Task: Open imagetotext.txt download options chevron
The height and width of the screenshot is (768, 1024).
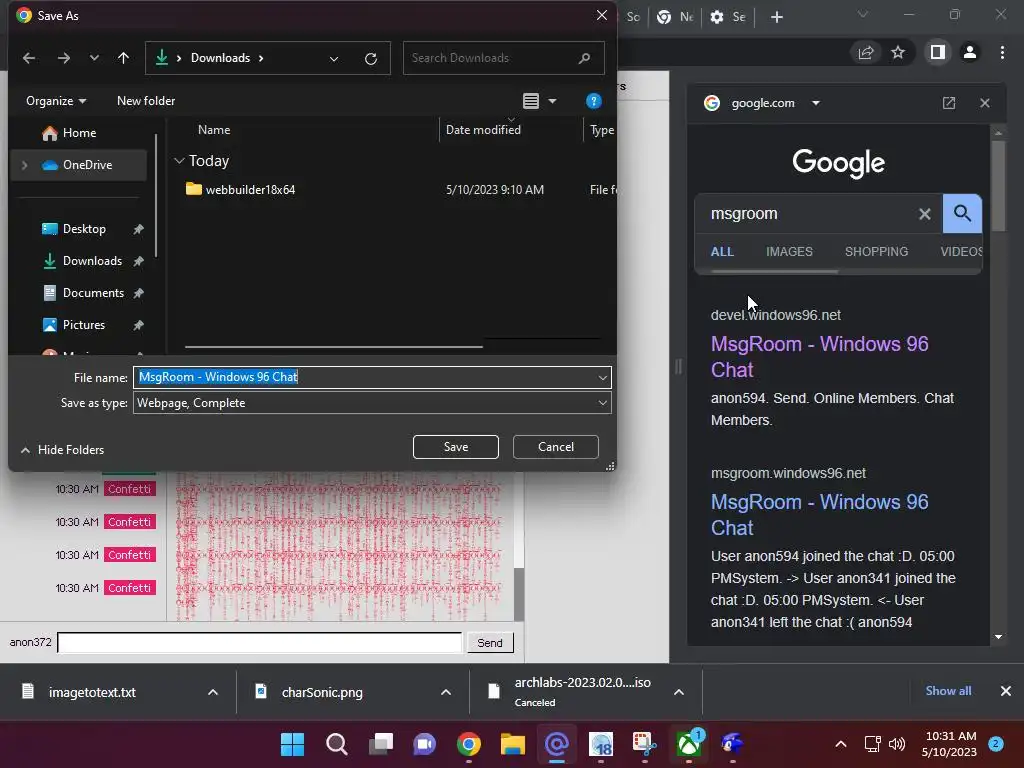Action: pos(213,692)
